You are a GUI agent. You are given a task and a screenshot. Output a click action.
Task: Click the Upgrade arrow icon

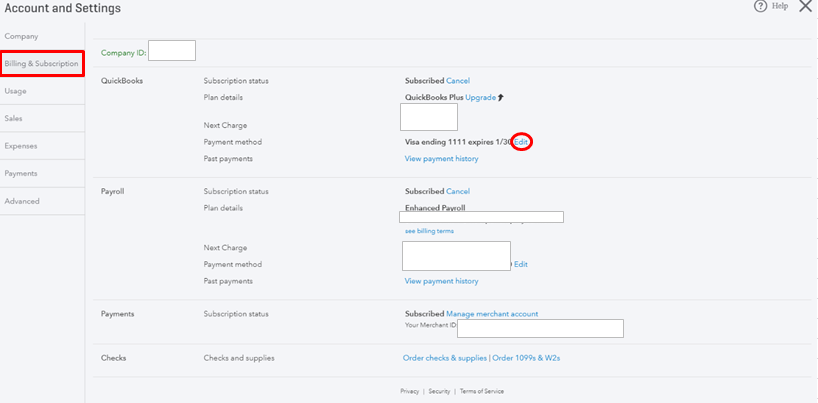(x=501, y=98)
